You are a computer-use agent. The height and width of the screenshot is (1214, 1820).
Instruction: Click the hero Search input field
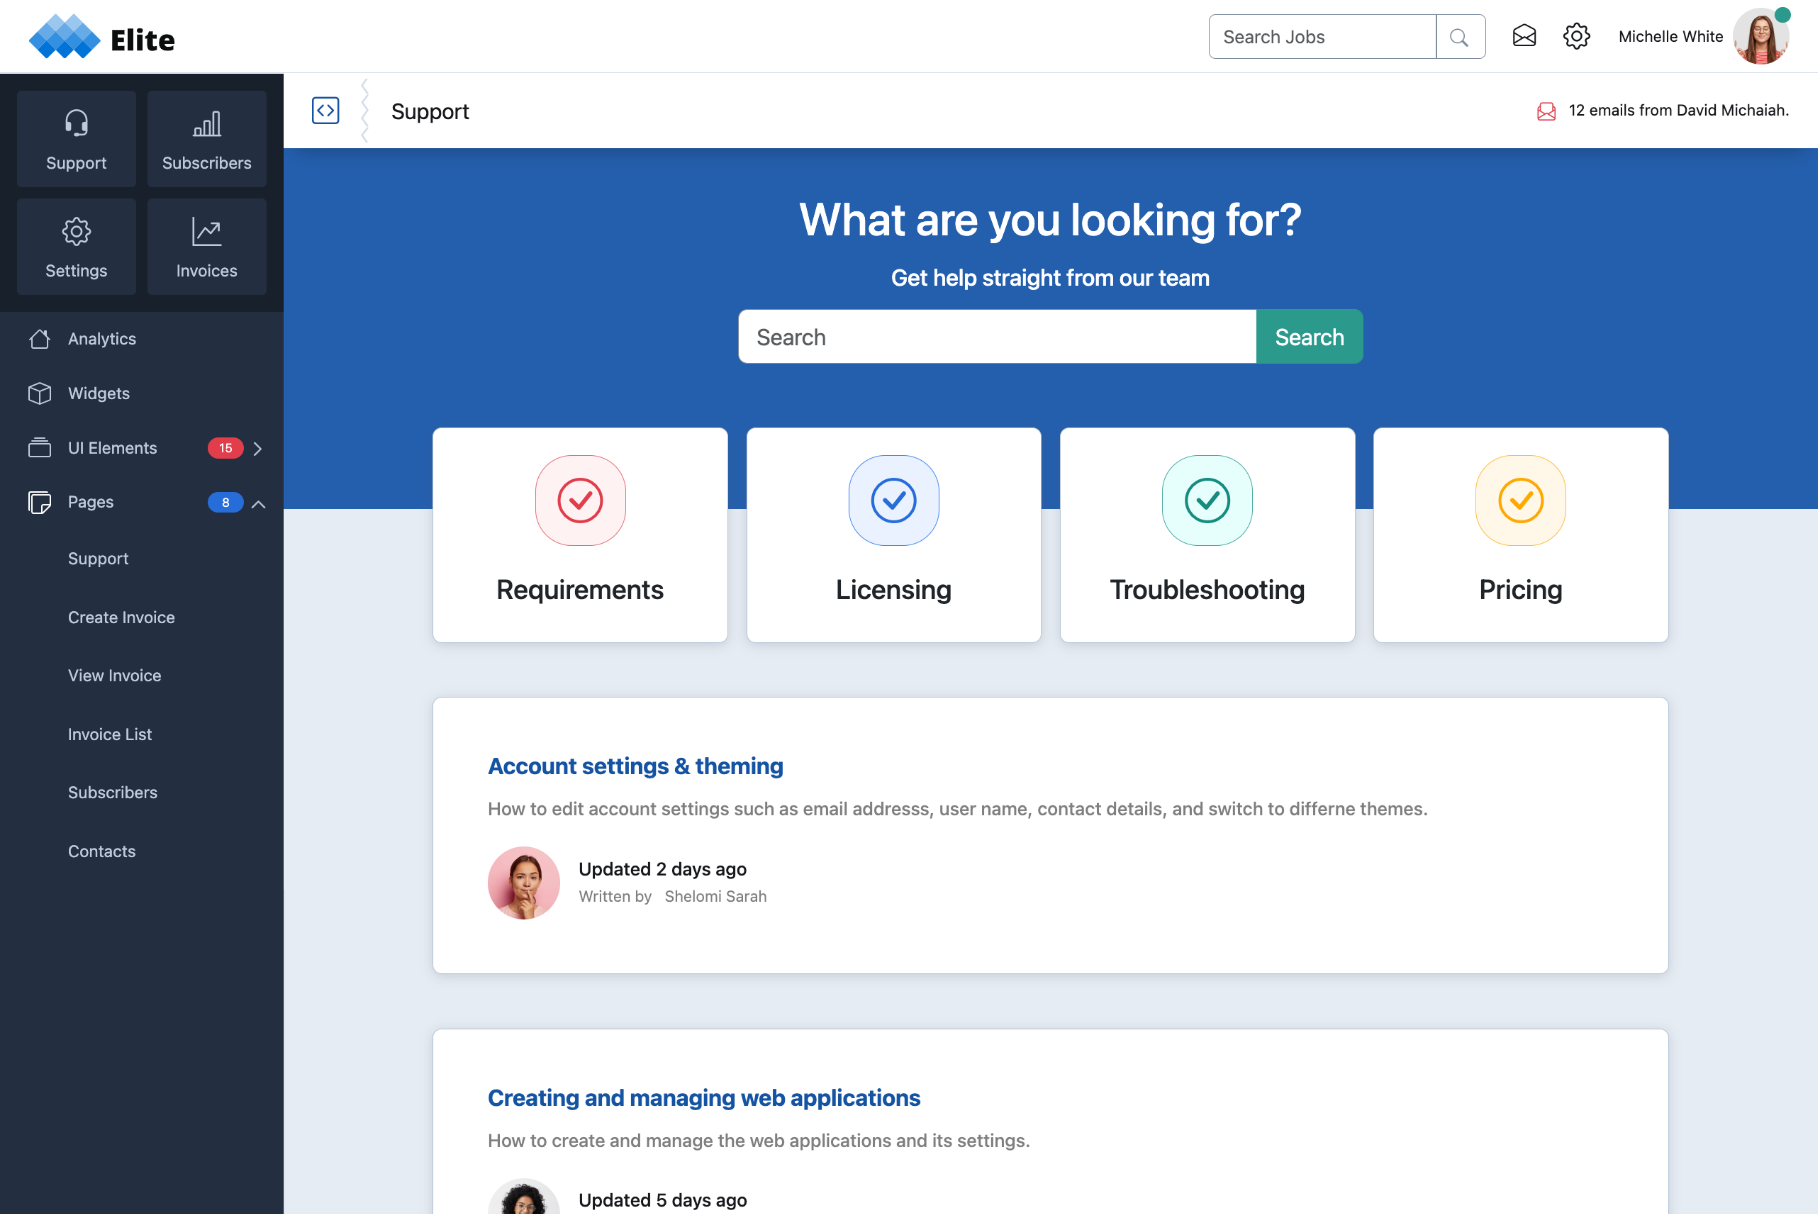pos(996,336)
